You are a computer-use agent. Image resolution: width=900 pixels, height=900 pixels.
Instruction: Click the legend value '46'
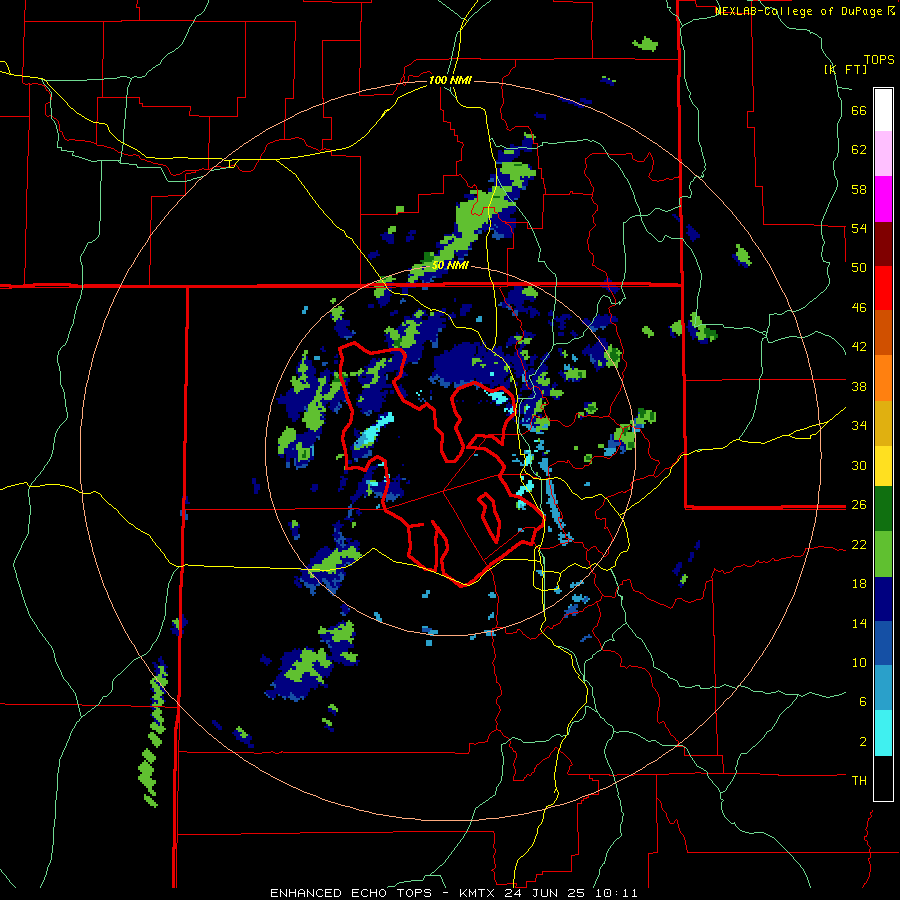coord(859,308)
